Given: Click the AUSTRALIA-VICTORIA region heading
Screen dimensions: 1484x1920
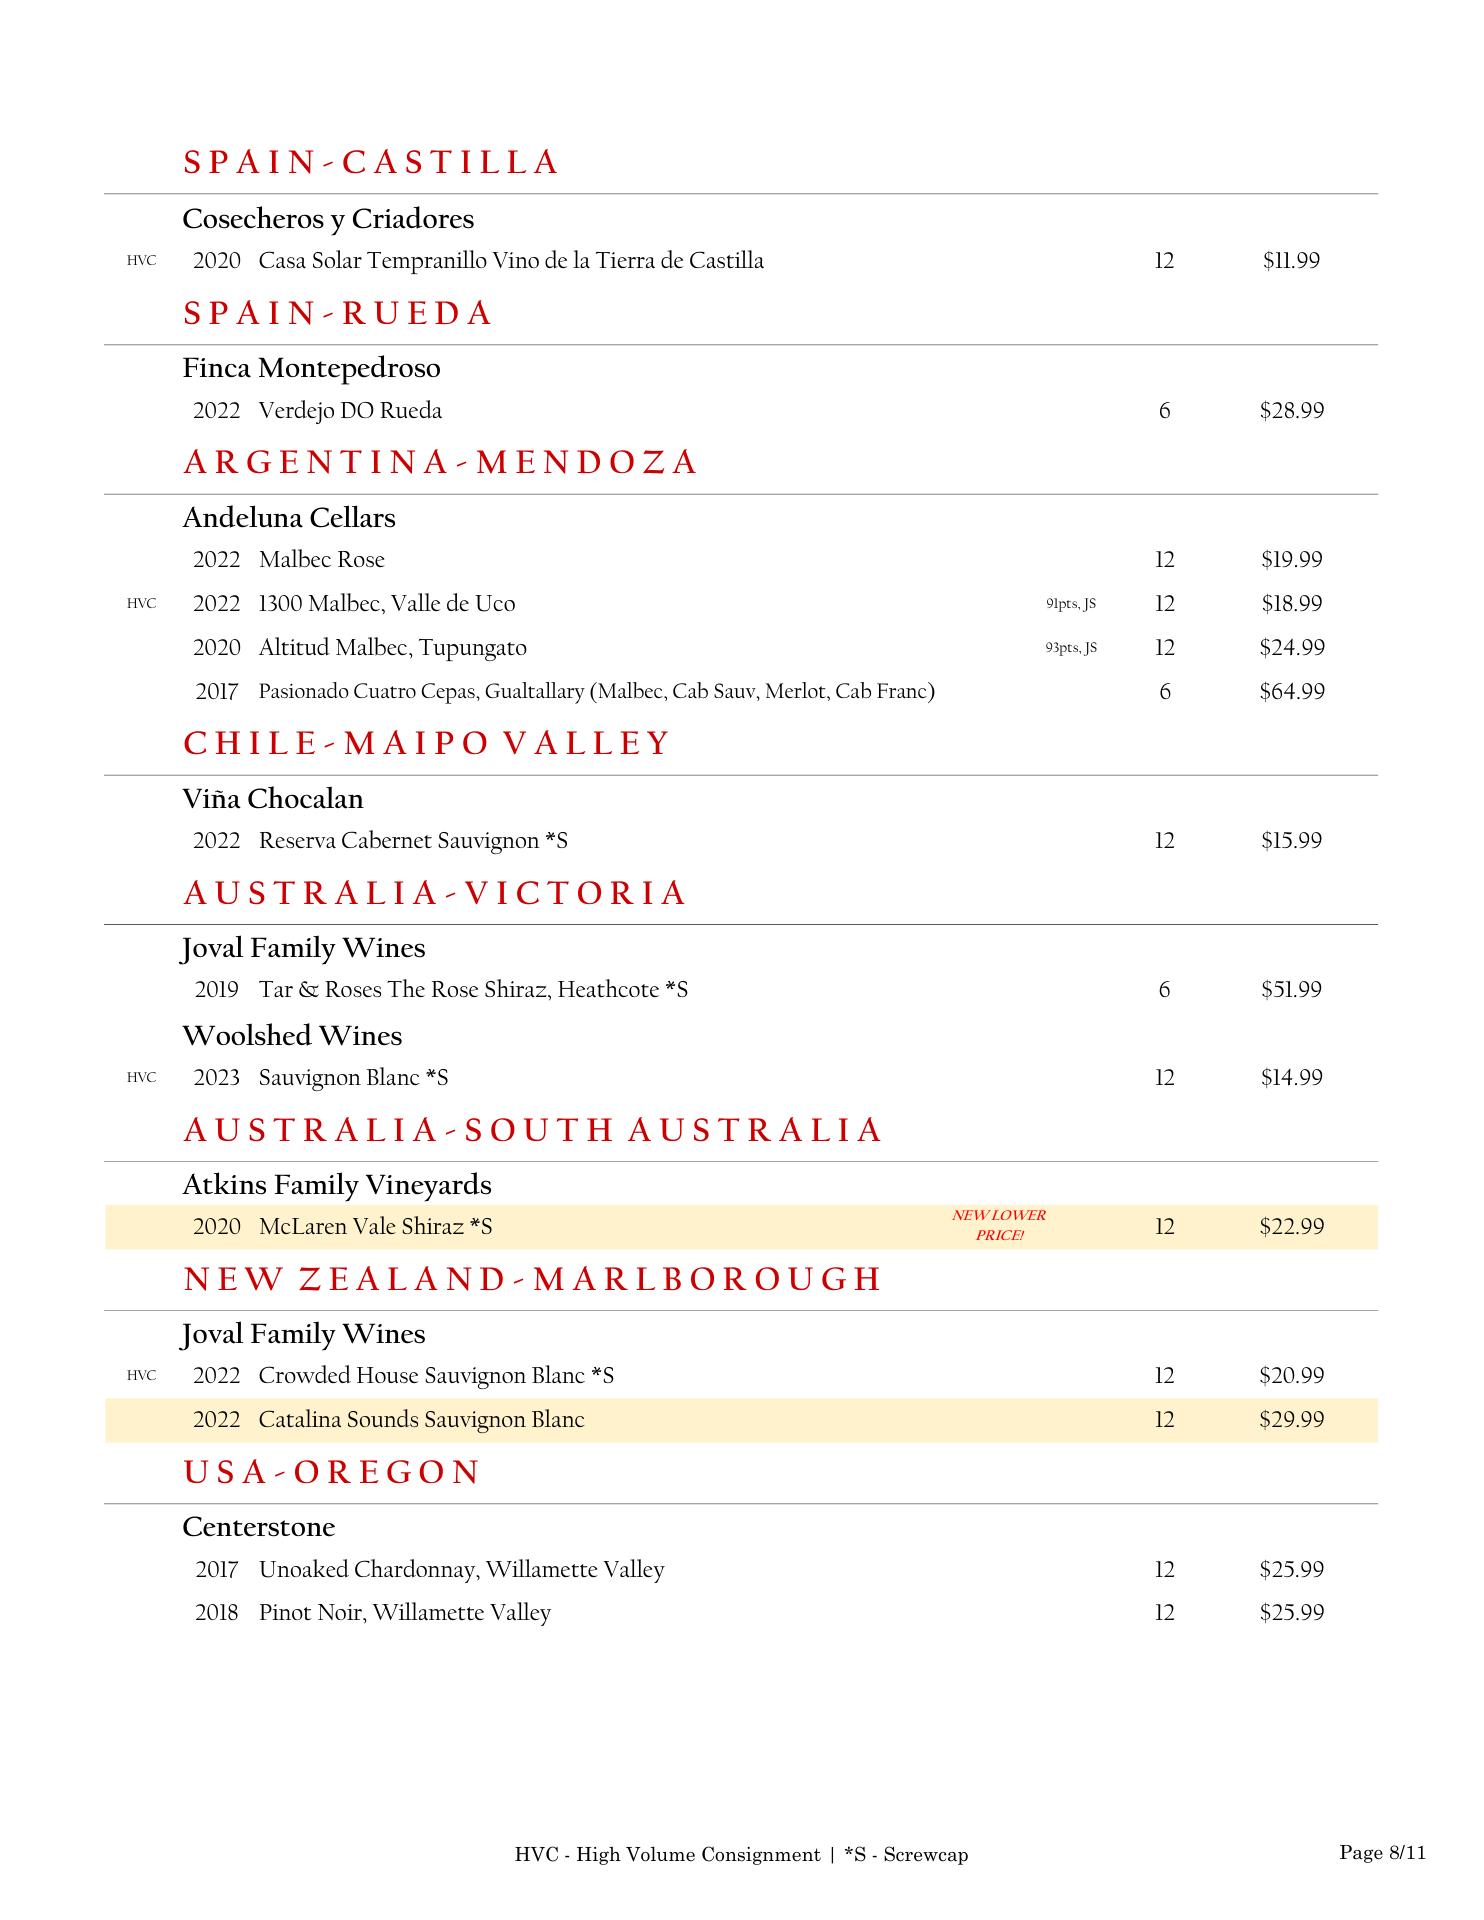Looking at the screenshot, I should 435,893.
